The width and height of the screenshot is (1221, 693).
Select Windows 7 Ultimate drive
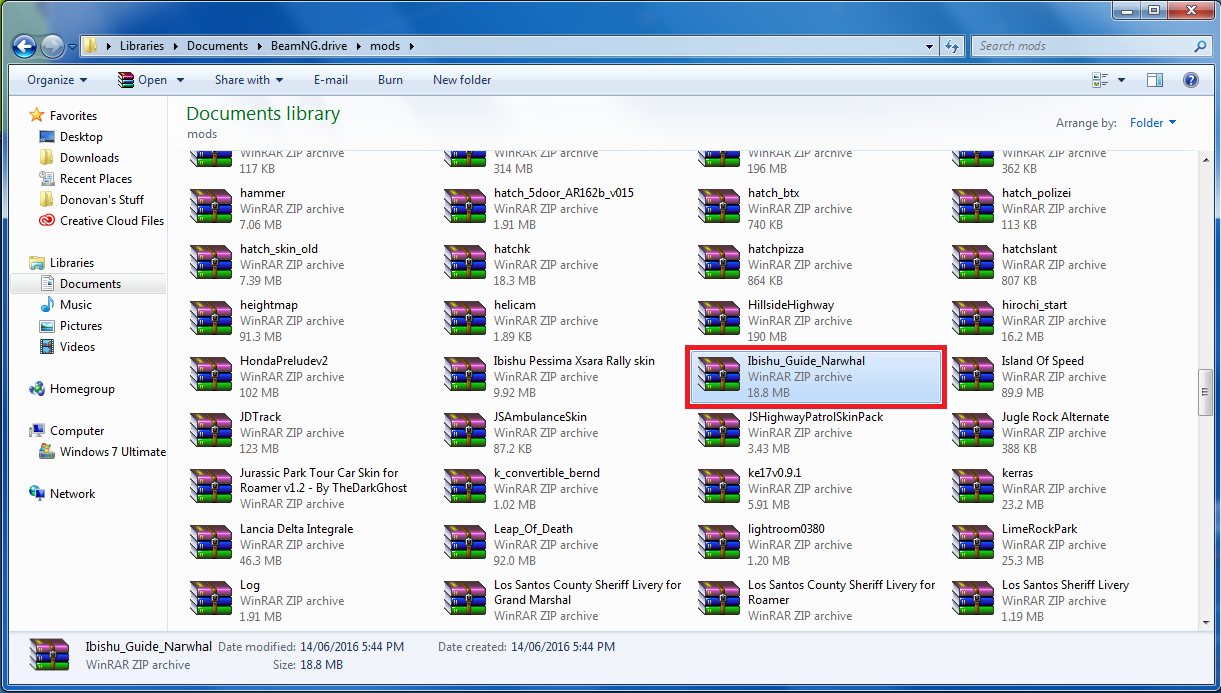112,452
